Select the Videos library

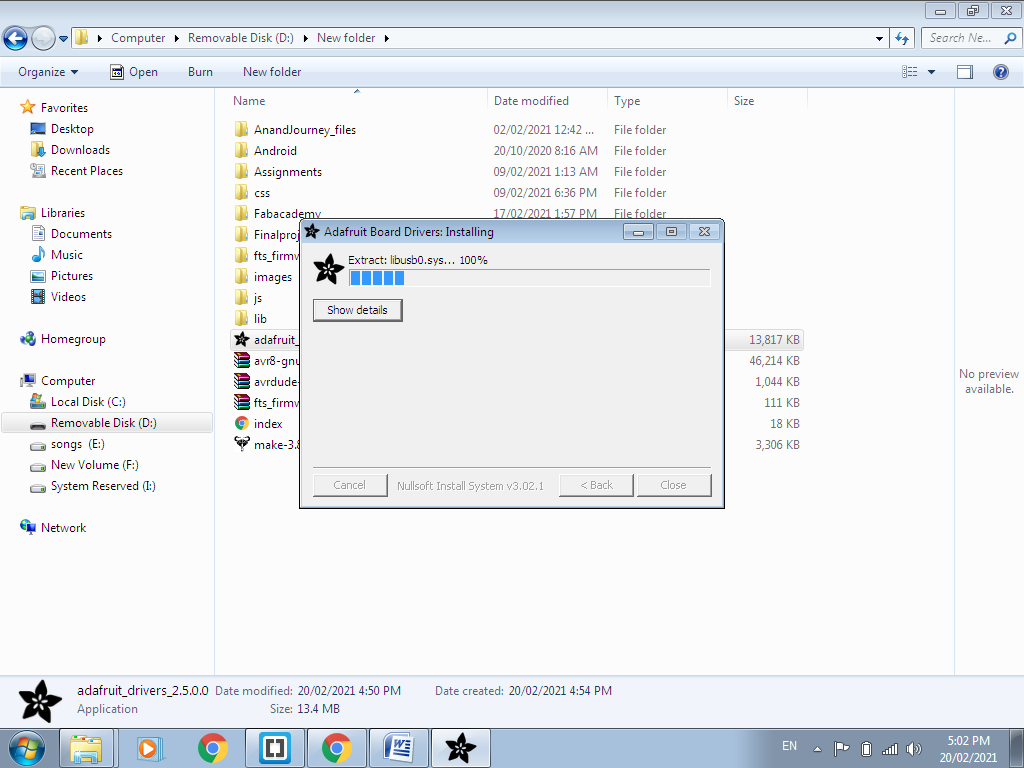point(68,296)
